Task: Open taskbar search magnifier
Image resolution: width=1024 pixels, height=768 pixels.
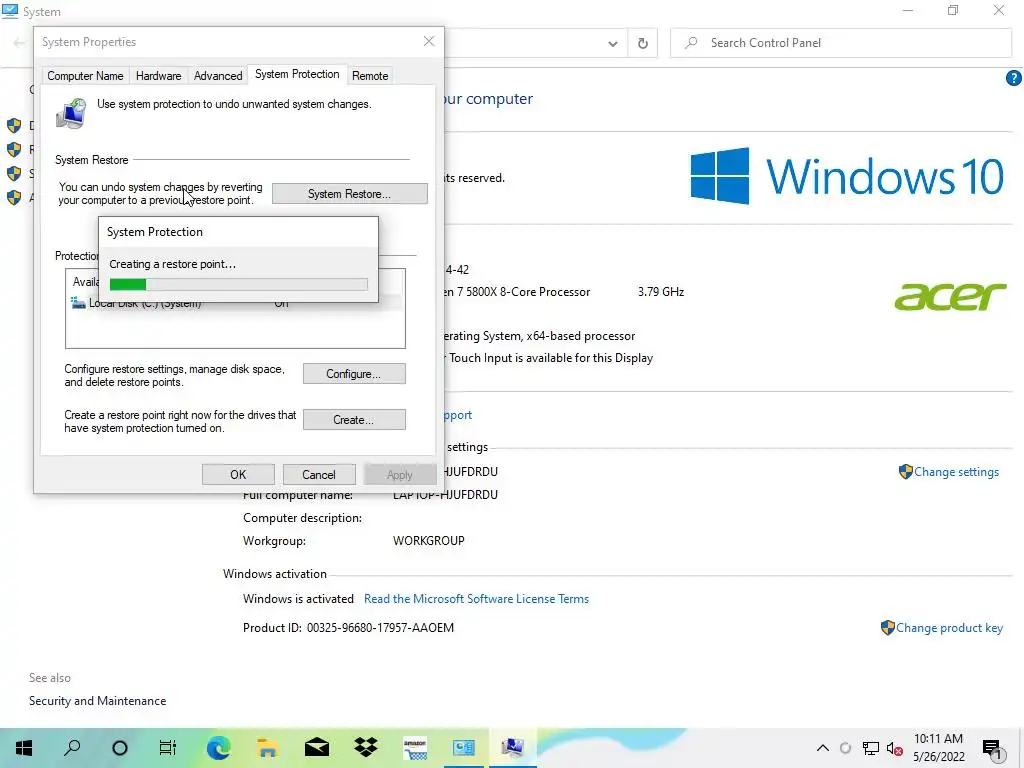Action: (x=72, y=748)
